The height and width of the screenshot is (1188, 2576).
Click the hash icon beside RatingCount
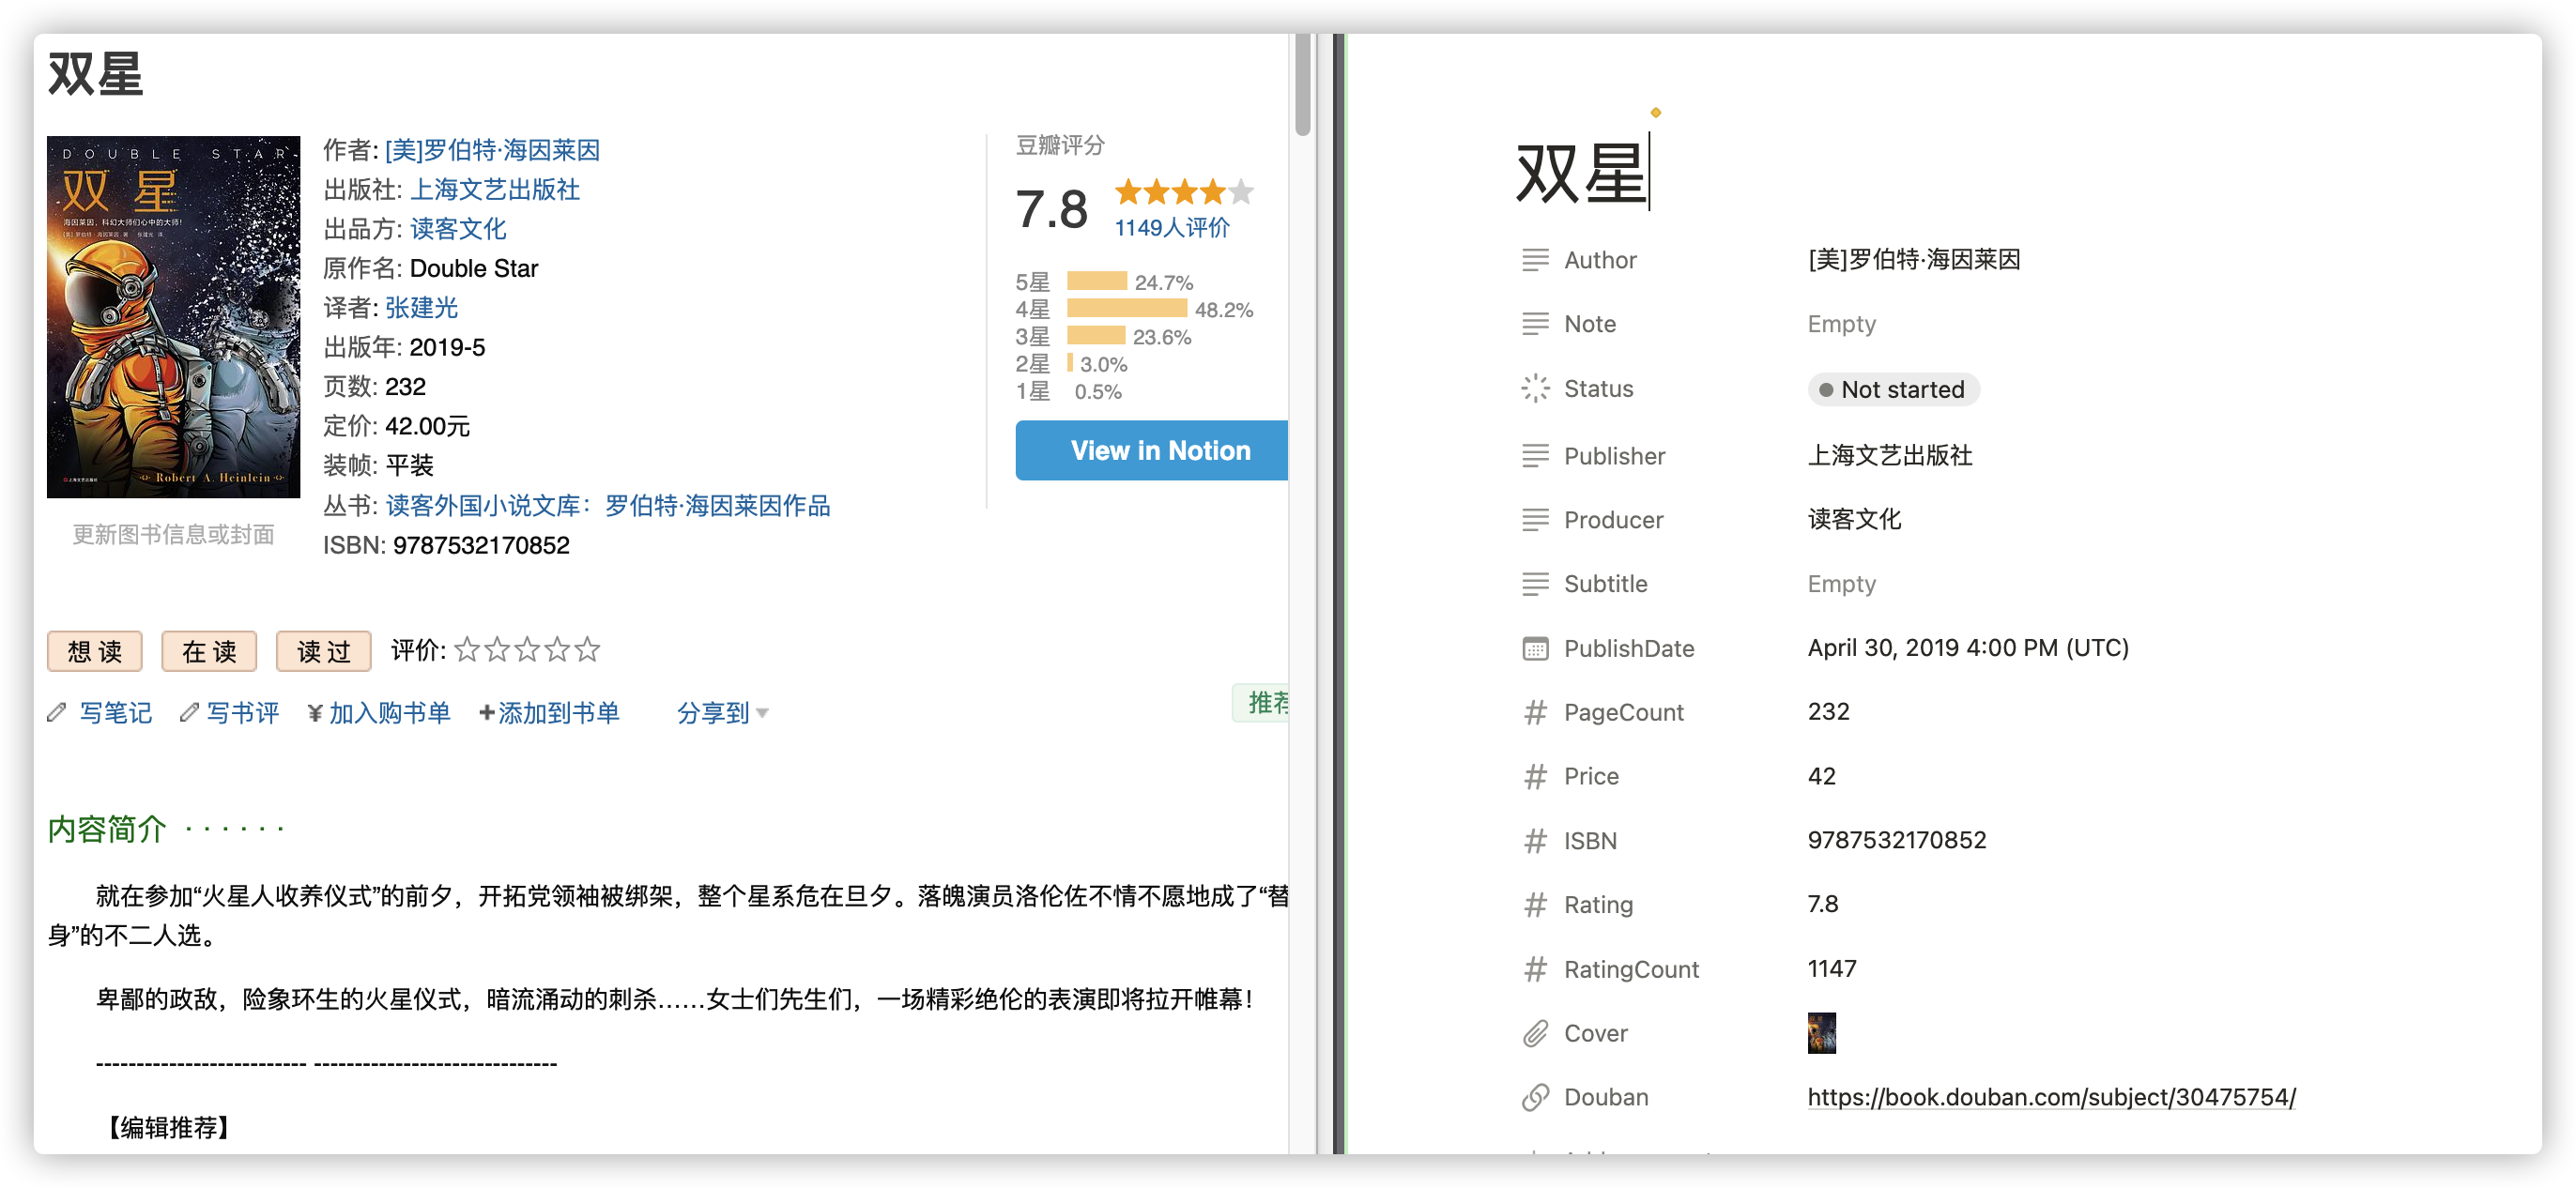point(1535,969)
